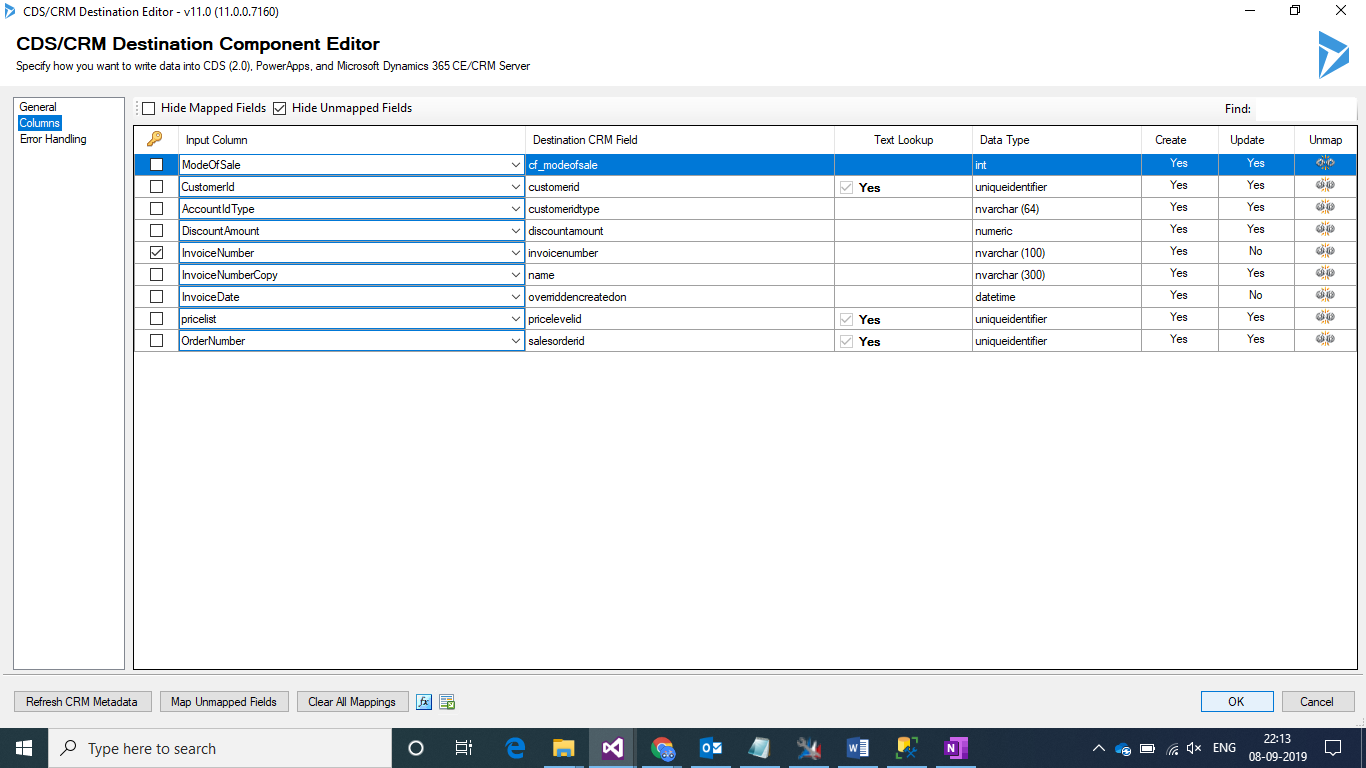Viewport: 1366px width, 768px height.
Task: Unmap the pricelist column mapping
Action: pyautogui.click(x=1325, y=317)
